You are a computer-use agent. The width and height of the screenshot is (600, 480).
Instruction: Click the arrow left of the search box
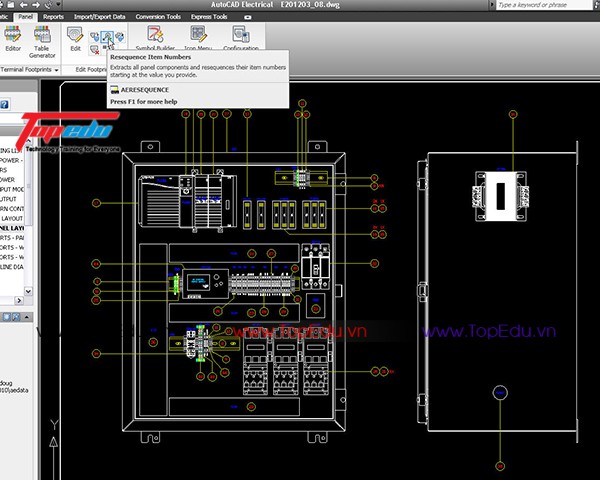coord(492,5)
